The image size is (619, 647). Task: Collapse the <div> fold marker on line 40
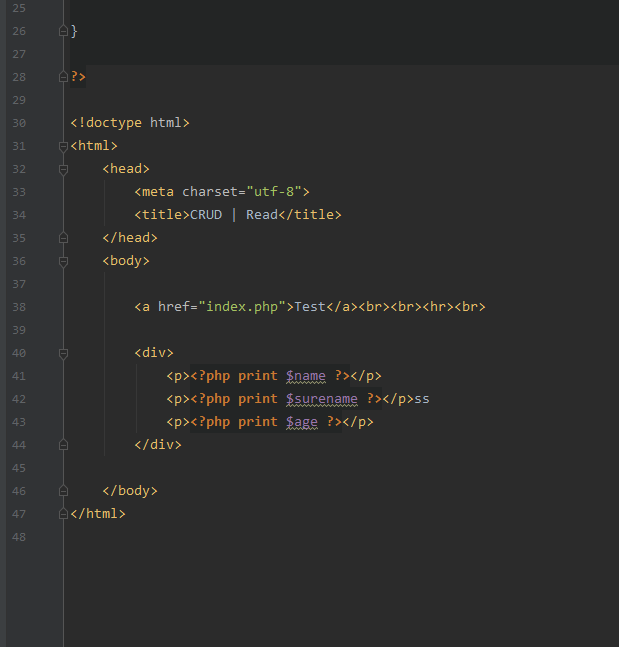coord(63,353)
